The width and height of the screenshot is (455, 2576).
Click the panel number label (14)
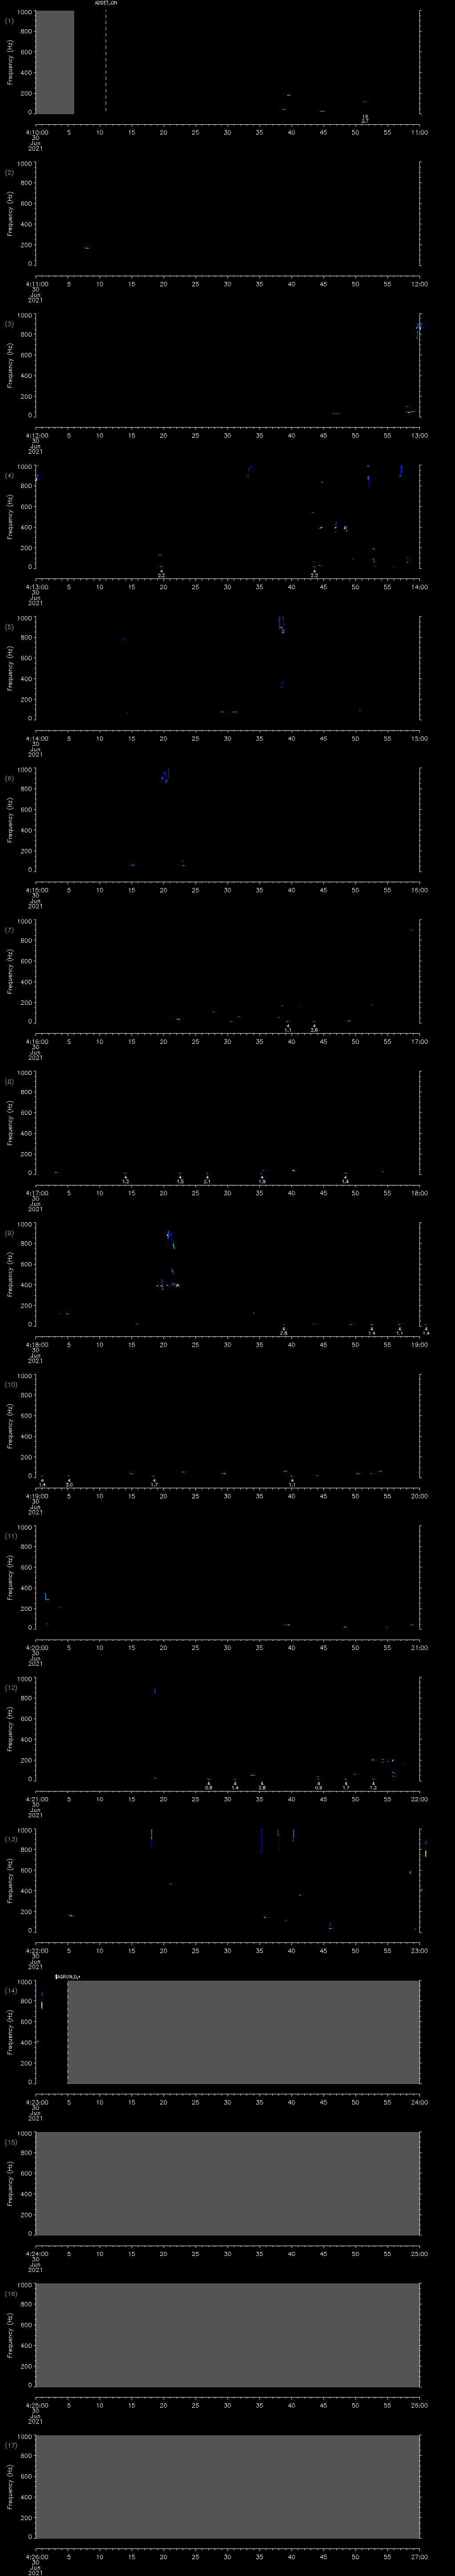10,1991
